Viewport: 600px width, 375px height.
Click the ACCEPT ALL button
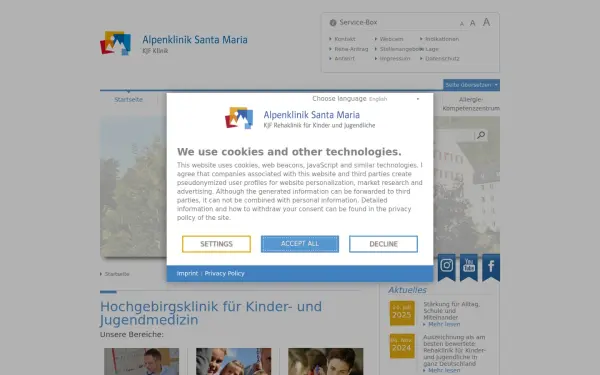300,244
